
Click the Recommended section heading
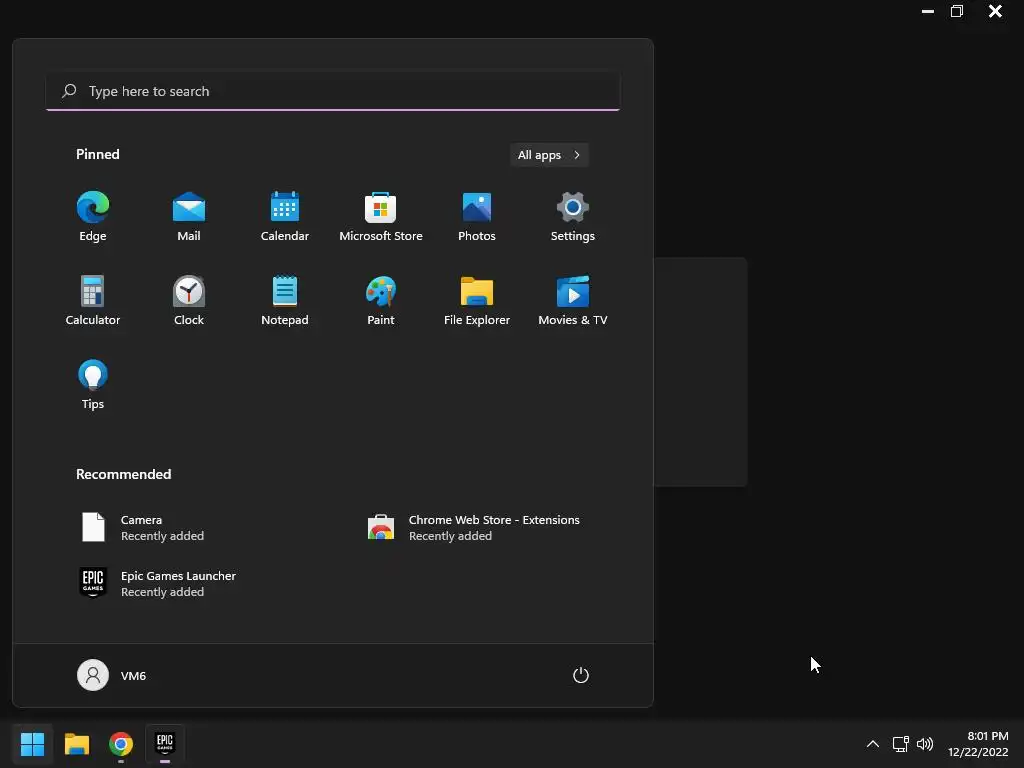[x=123, y=474]
